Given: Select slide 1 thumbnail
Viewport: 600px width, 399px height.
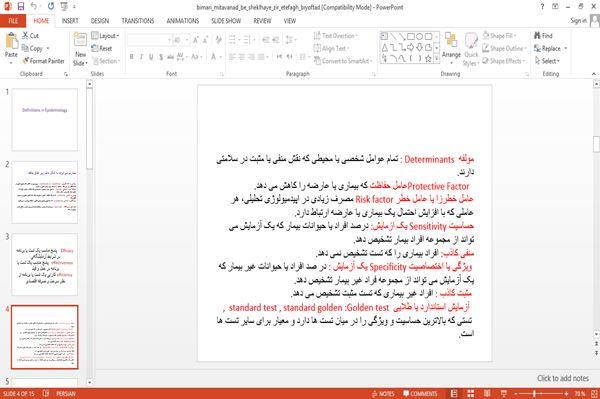Looking at the screenshot, I should click(x=44, y=119).
